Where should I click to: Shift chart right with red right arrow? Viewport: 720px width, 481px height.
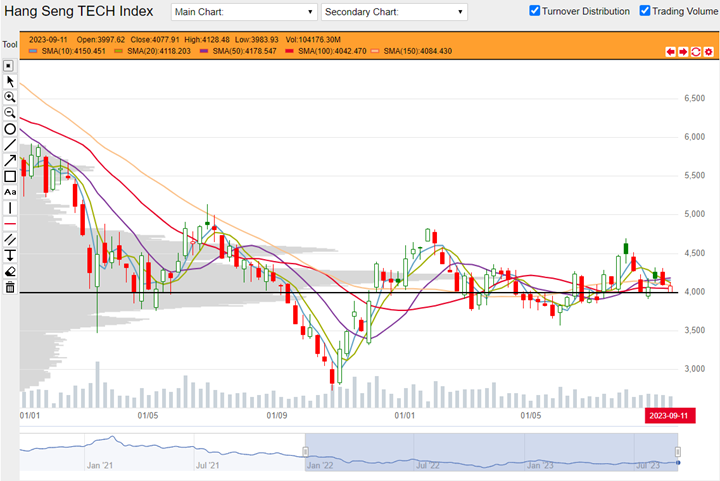pos(683,51)
